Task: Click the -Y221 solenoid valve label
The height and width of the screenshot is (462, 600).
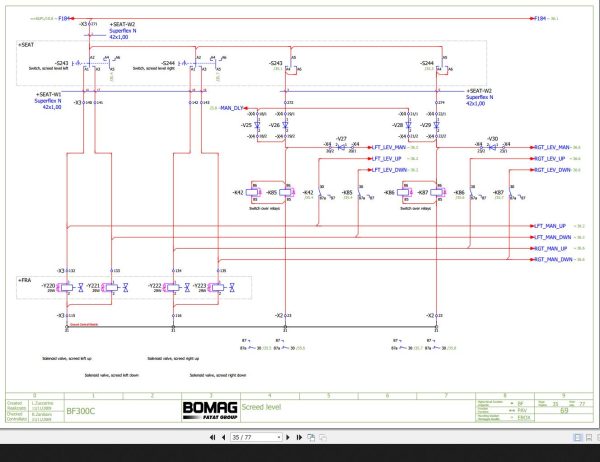Action: pos(93,286)
